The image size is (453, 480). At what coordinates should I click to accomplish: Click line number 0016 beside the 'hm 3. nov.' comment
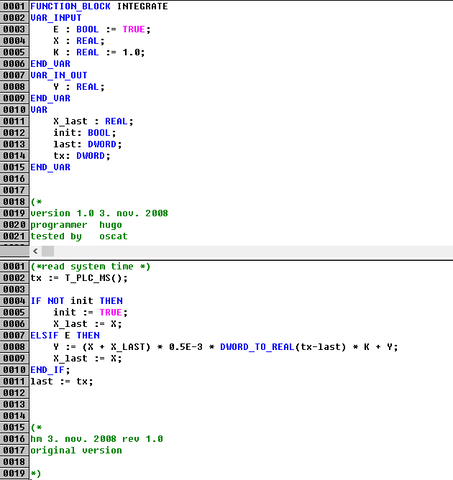click(14, 439)
